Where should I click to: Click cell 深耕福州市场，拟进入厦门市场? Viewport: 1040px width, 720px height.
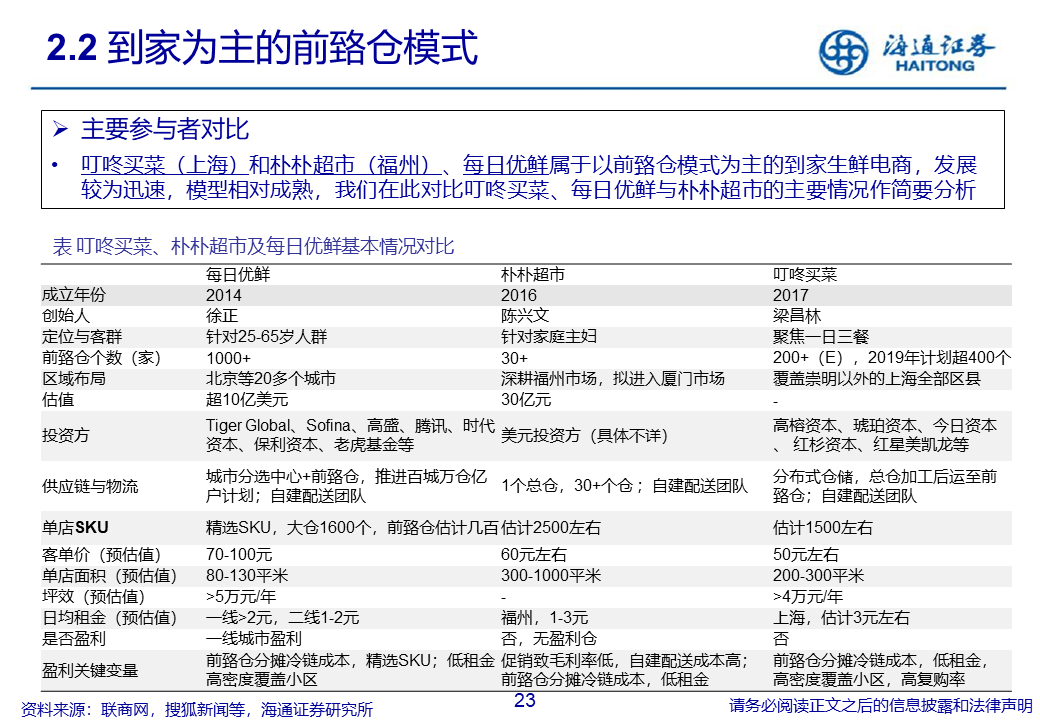612,379
